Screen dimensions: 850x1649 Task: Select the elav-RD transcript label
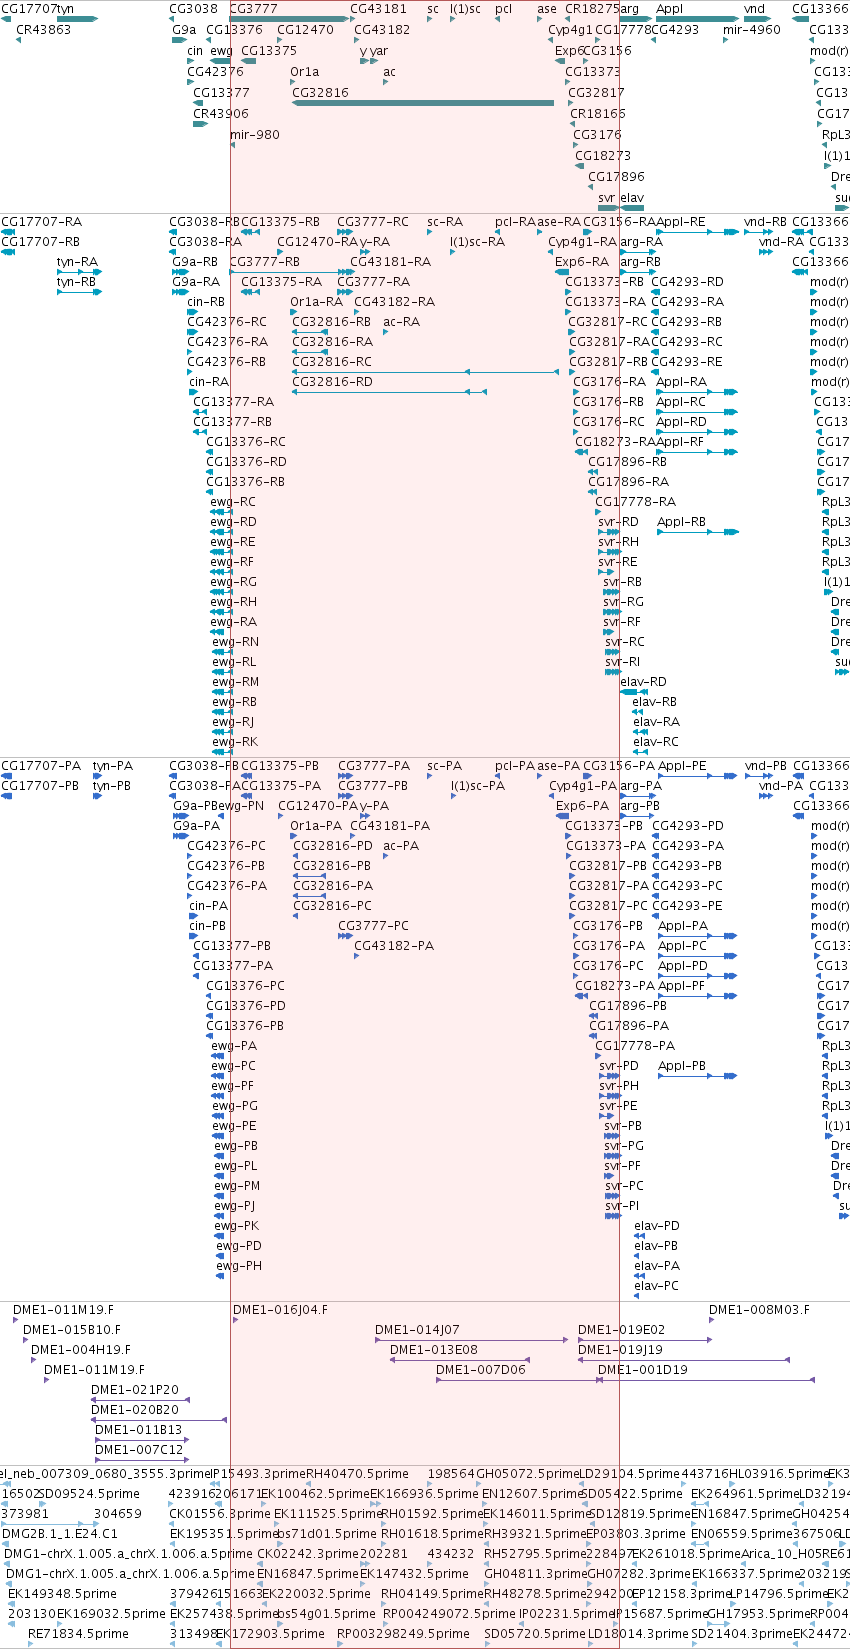643,682
